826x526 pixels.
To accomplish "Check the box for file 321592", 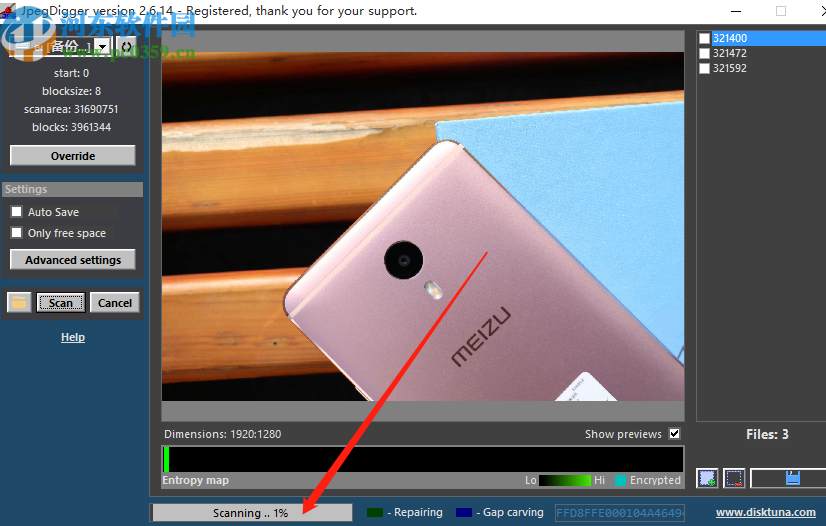I will coord(704,68).
